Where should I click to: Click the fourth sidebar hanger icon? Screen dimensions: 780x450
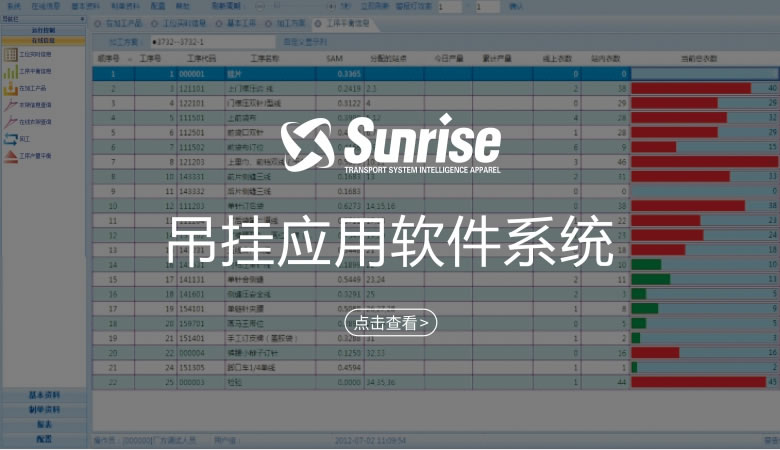[11, 106]
